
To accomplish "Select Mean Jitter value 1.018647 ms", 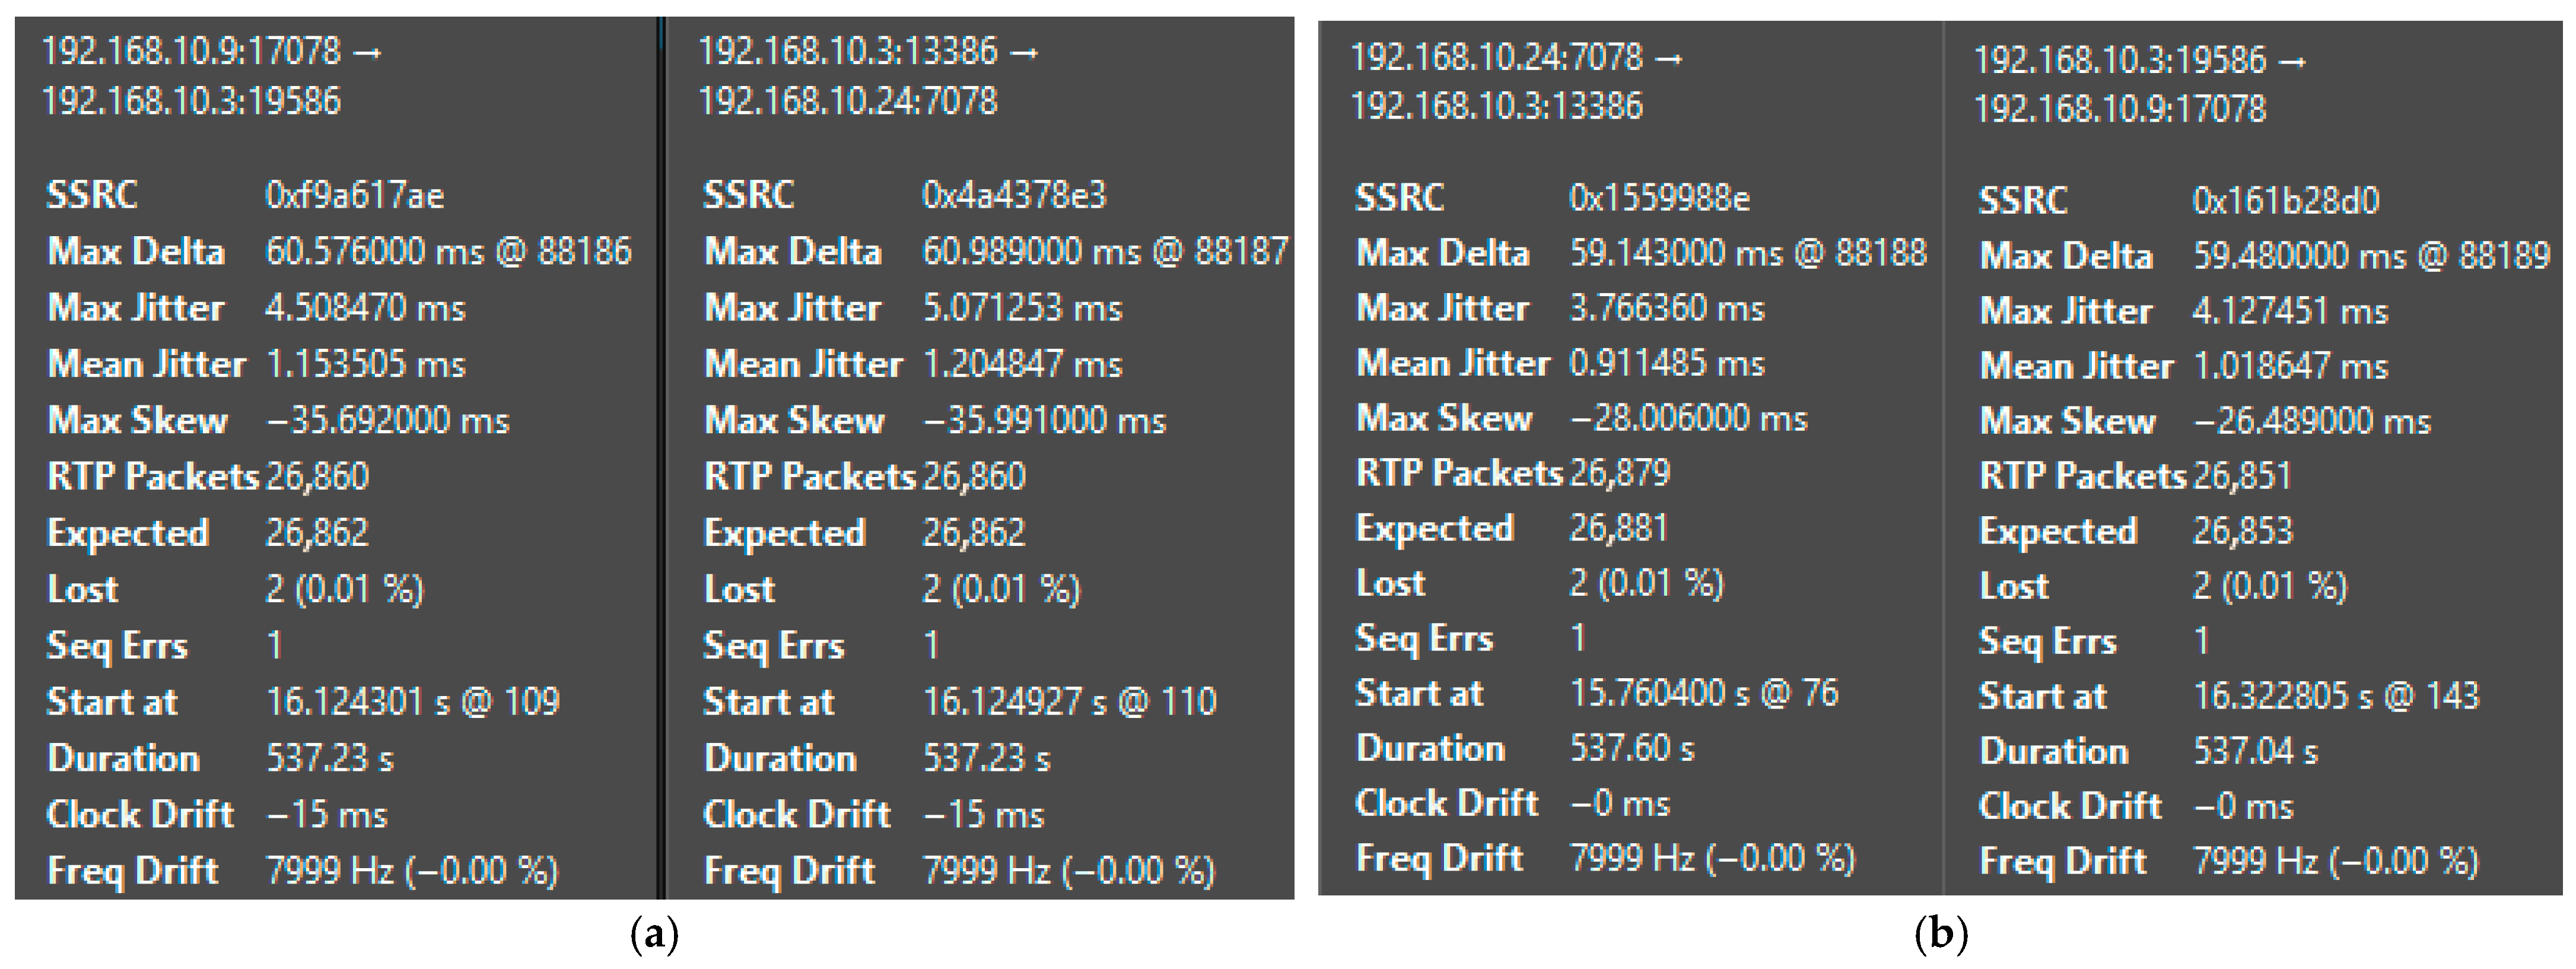I will point(2289,366).
